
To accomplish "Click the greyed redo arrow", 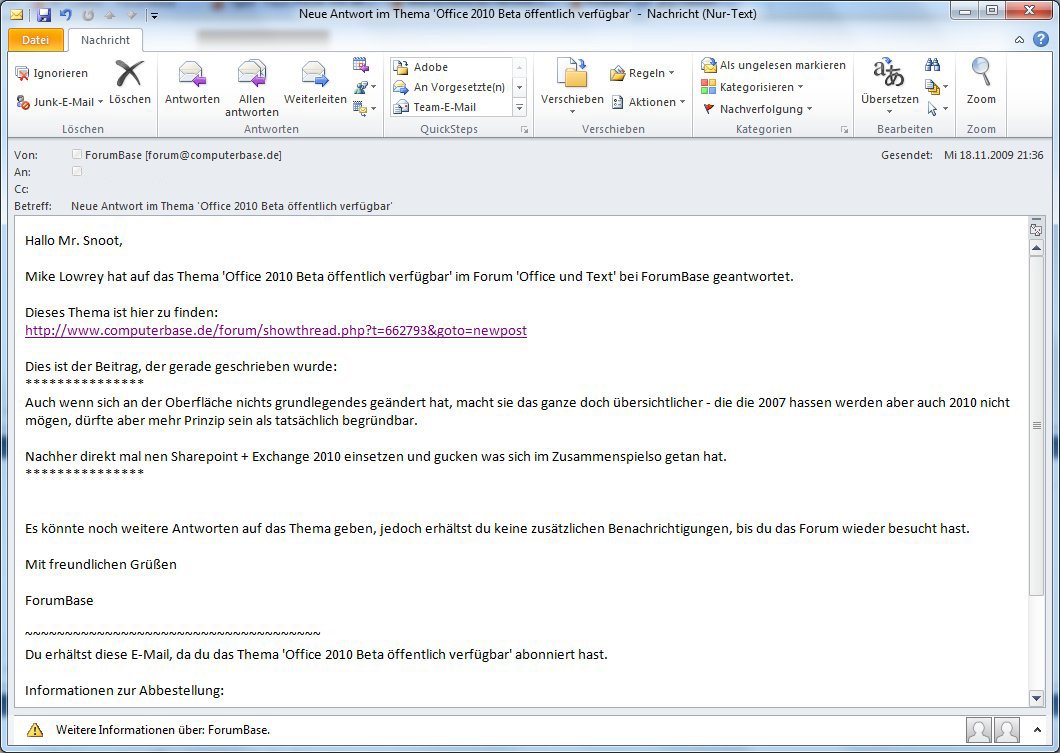I will click(88, 14).
